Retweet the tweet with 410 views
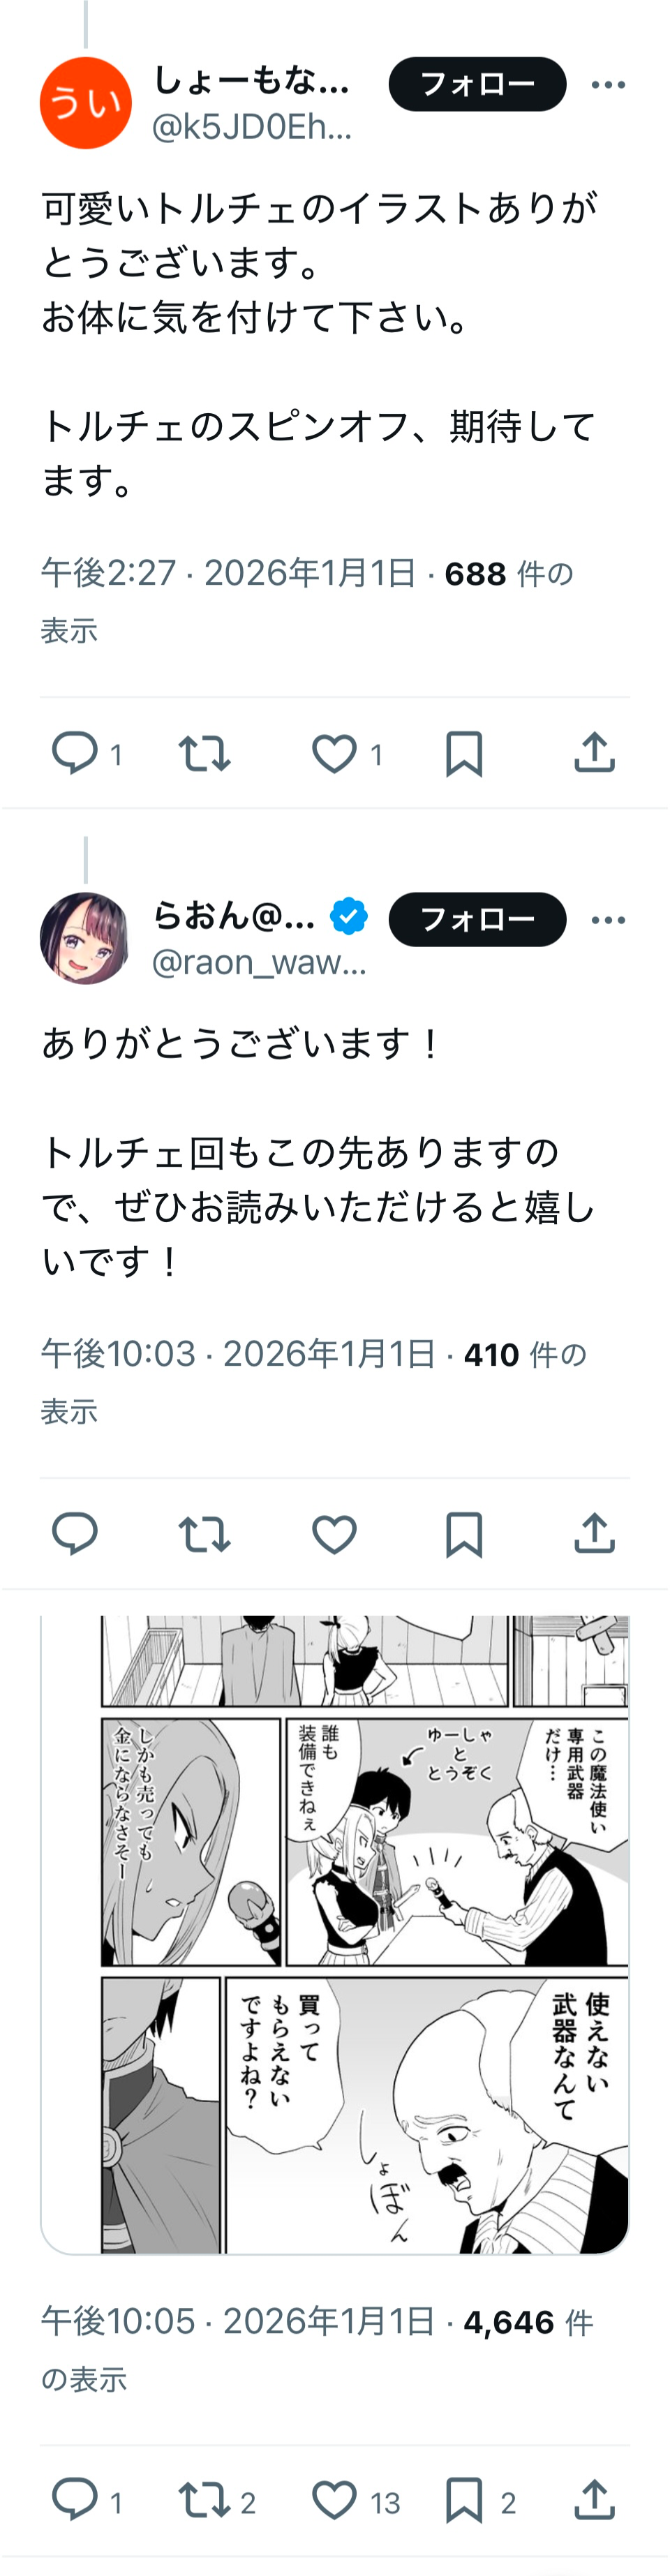 click(x=204, y=1533)
